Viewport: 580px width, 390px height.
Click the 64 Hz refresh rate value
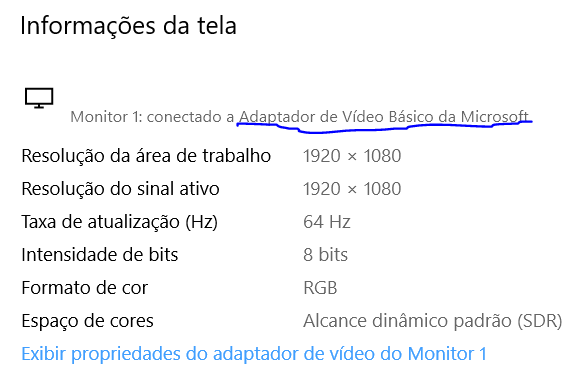327,222
